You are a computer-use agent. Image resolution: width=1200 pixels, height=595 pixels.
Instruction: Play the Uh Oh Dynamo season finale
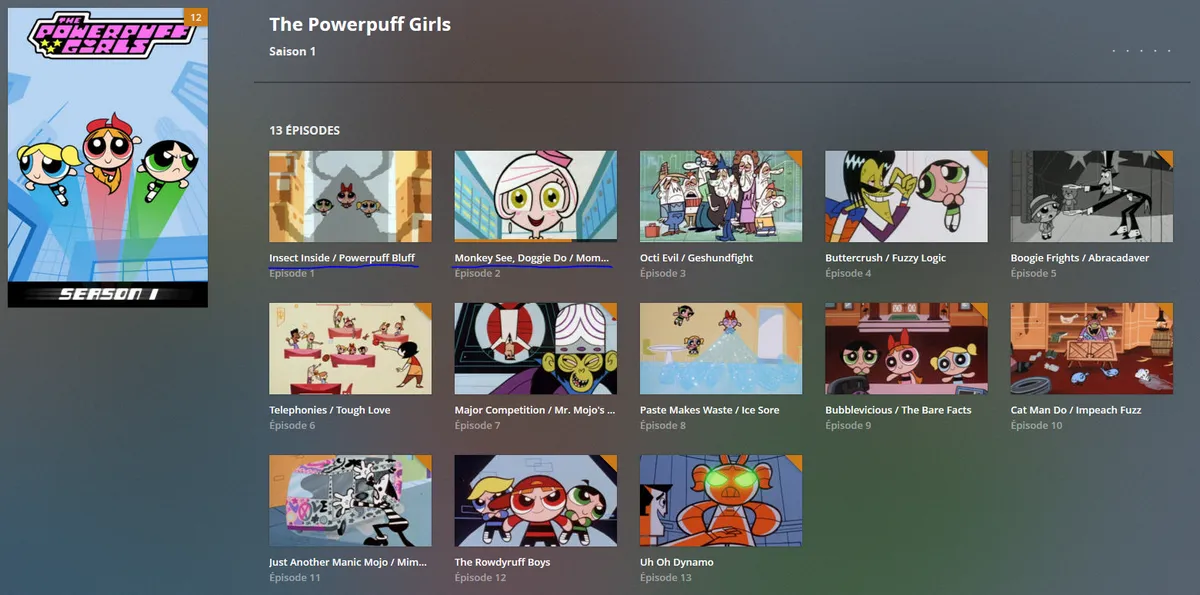point(720,500)
